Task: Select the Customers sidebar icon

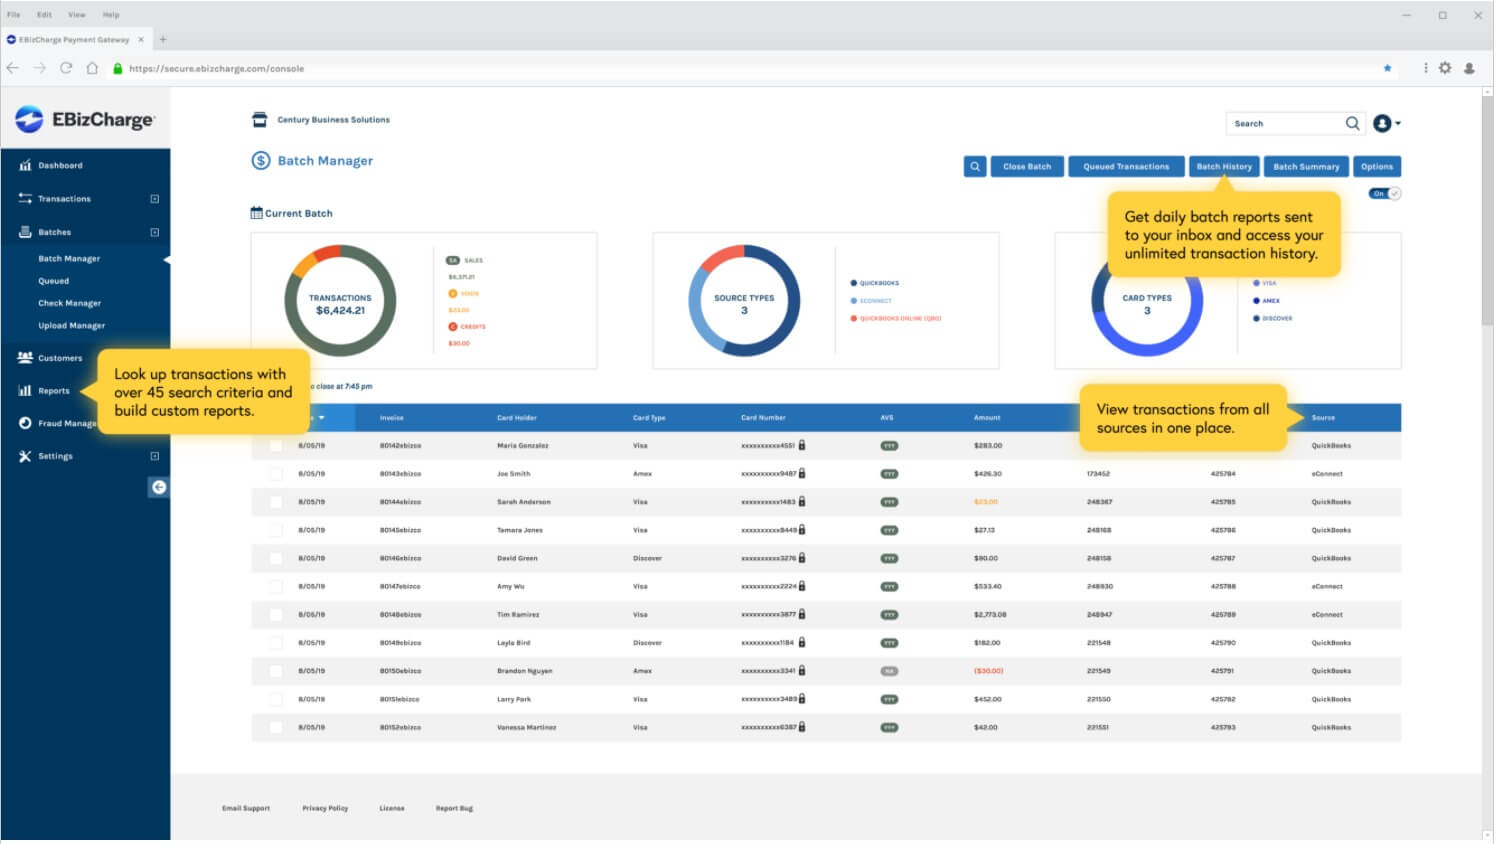Action: click(24, 357)
